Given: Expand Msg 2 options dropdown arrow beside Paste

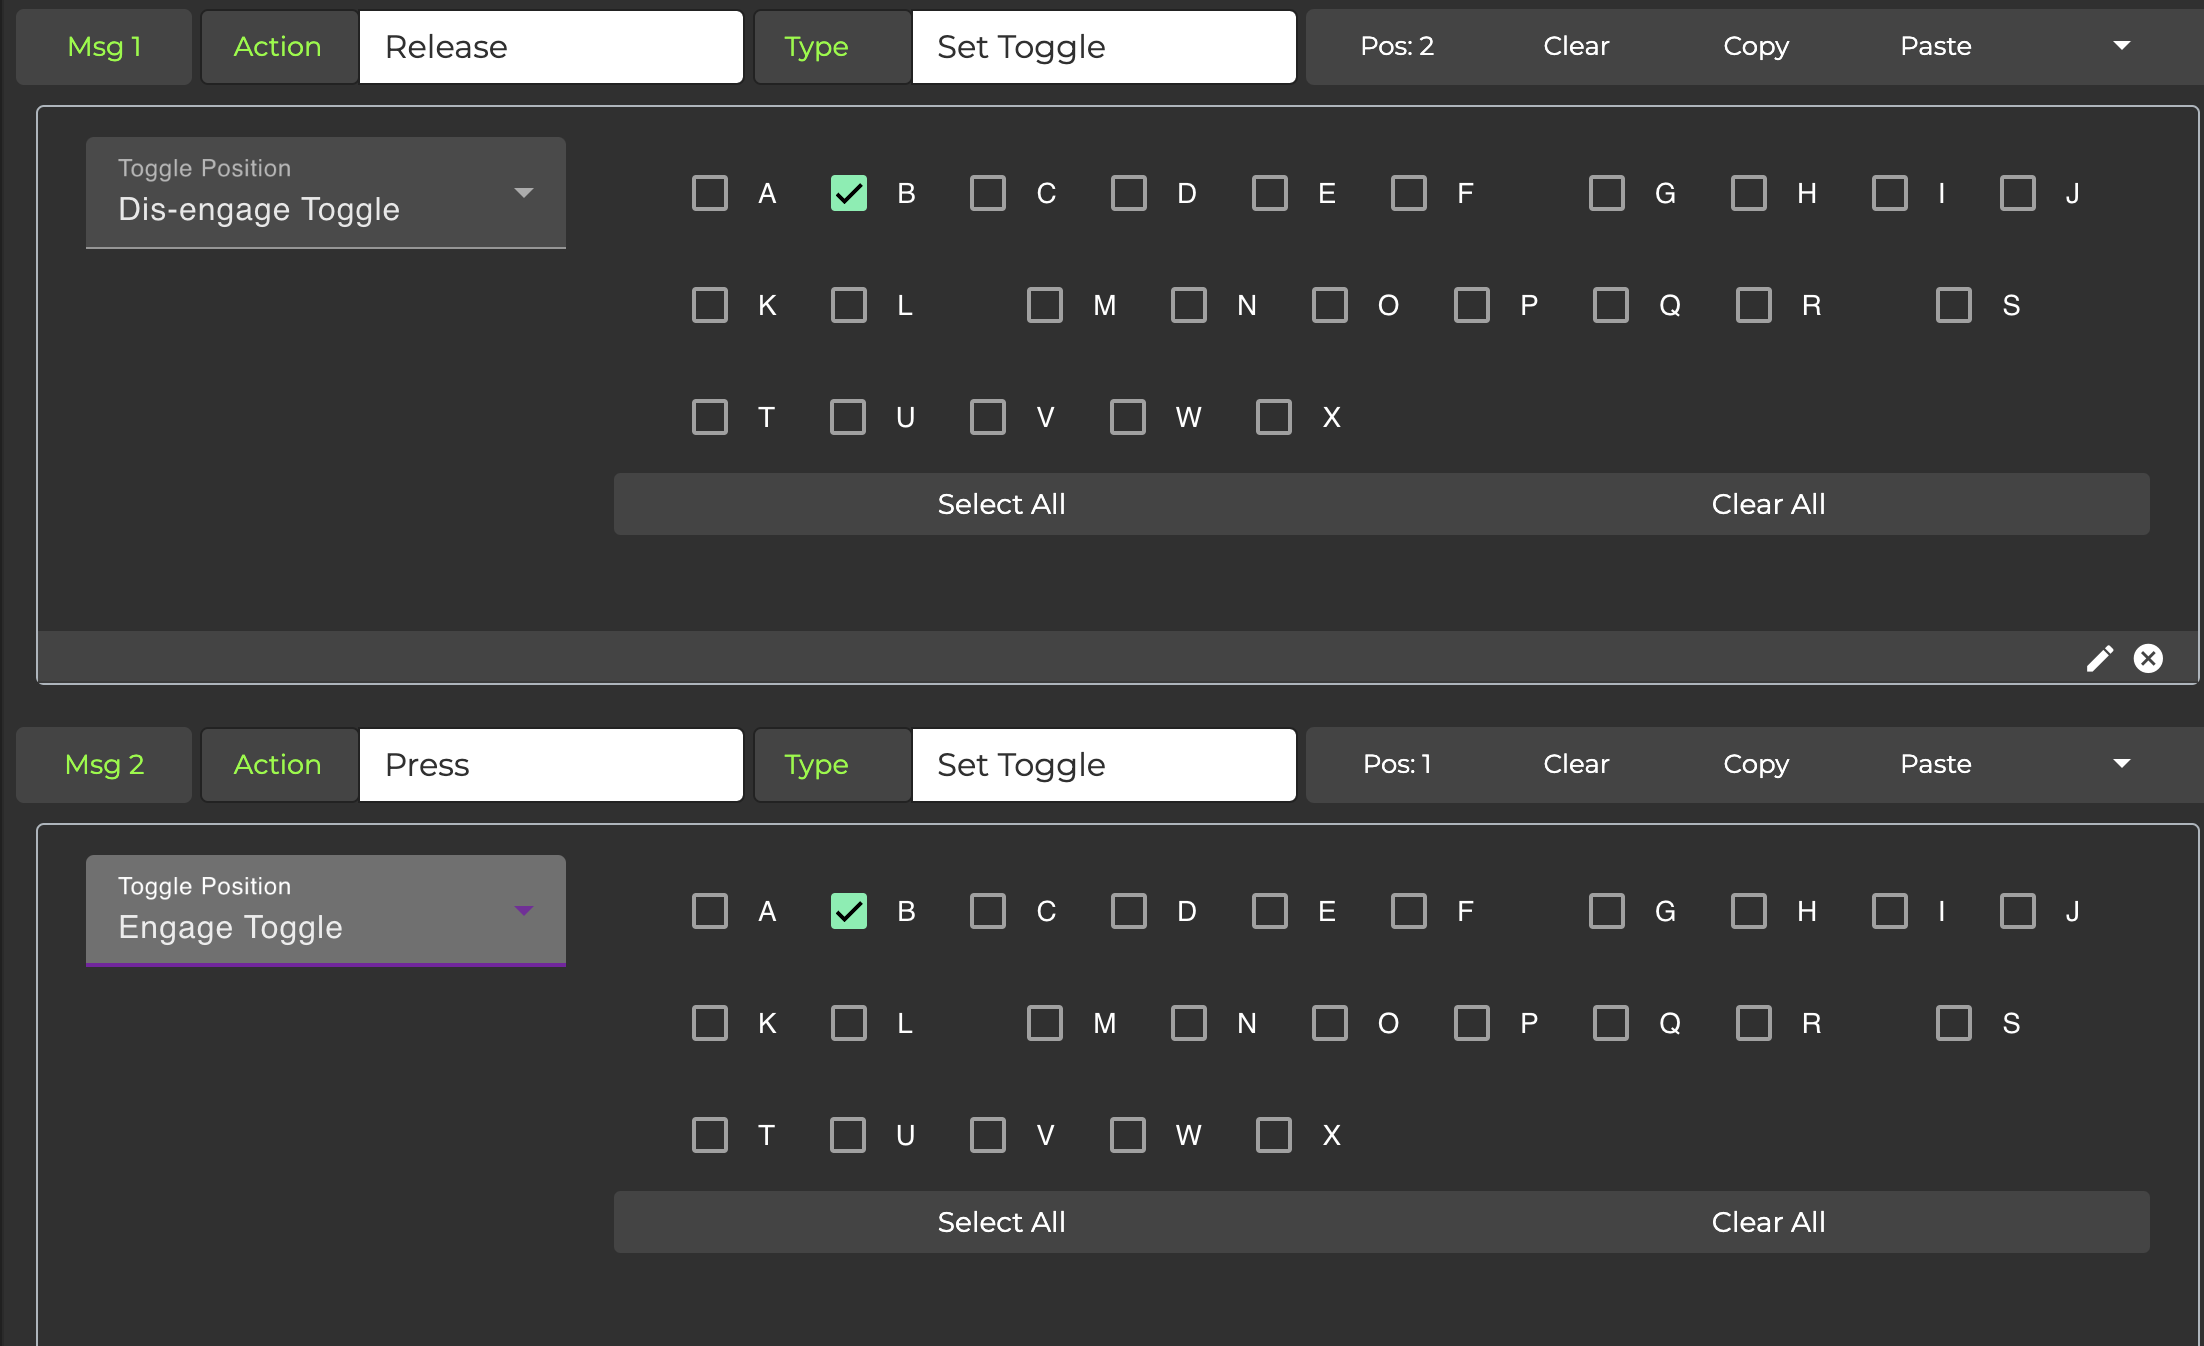Looking at the screenshot, I should coord(2121,764).
